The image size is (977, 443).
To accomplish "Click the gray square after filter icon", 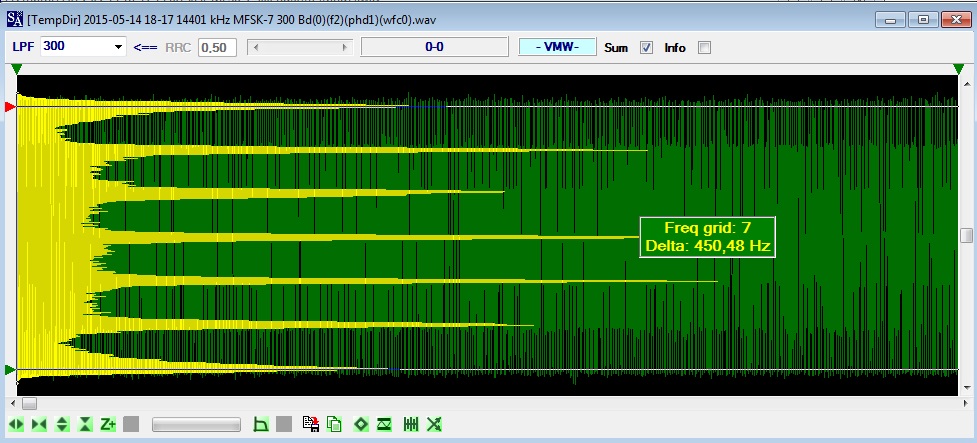I will [284, 424].
